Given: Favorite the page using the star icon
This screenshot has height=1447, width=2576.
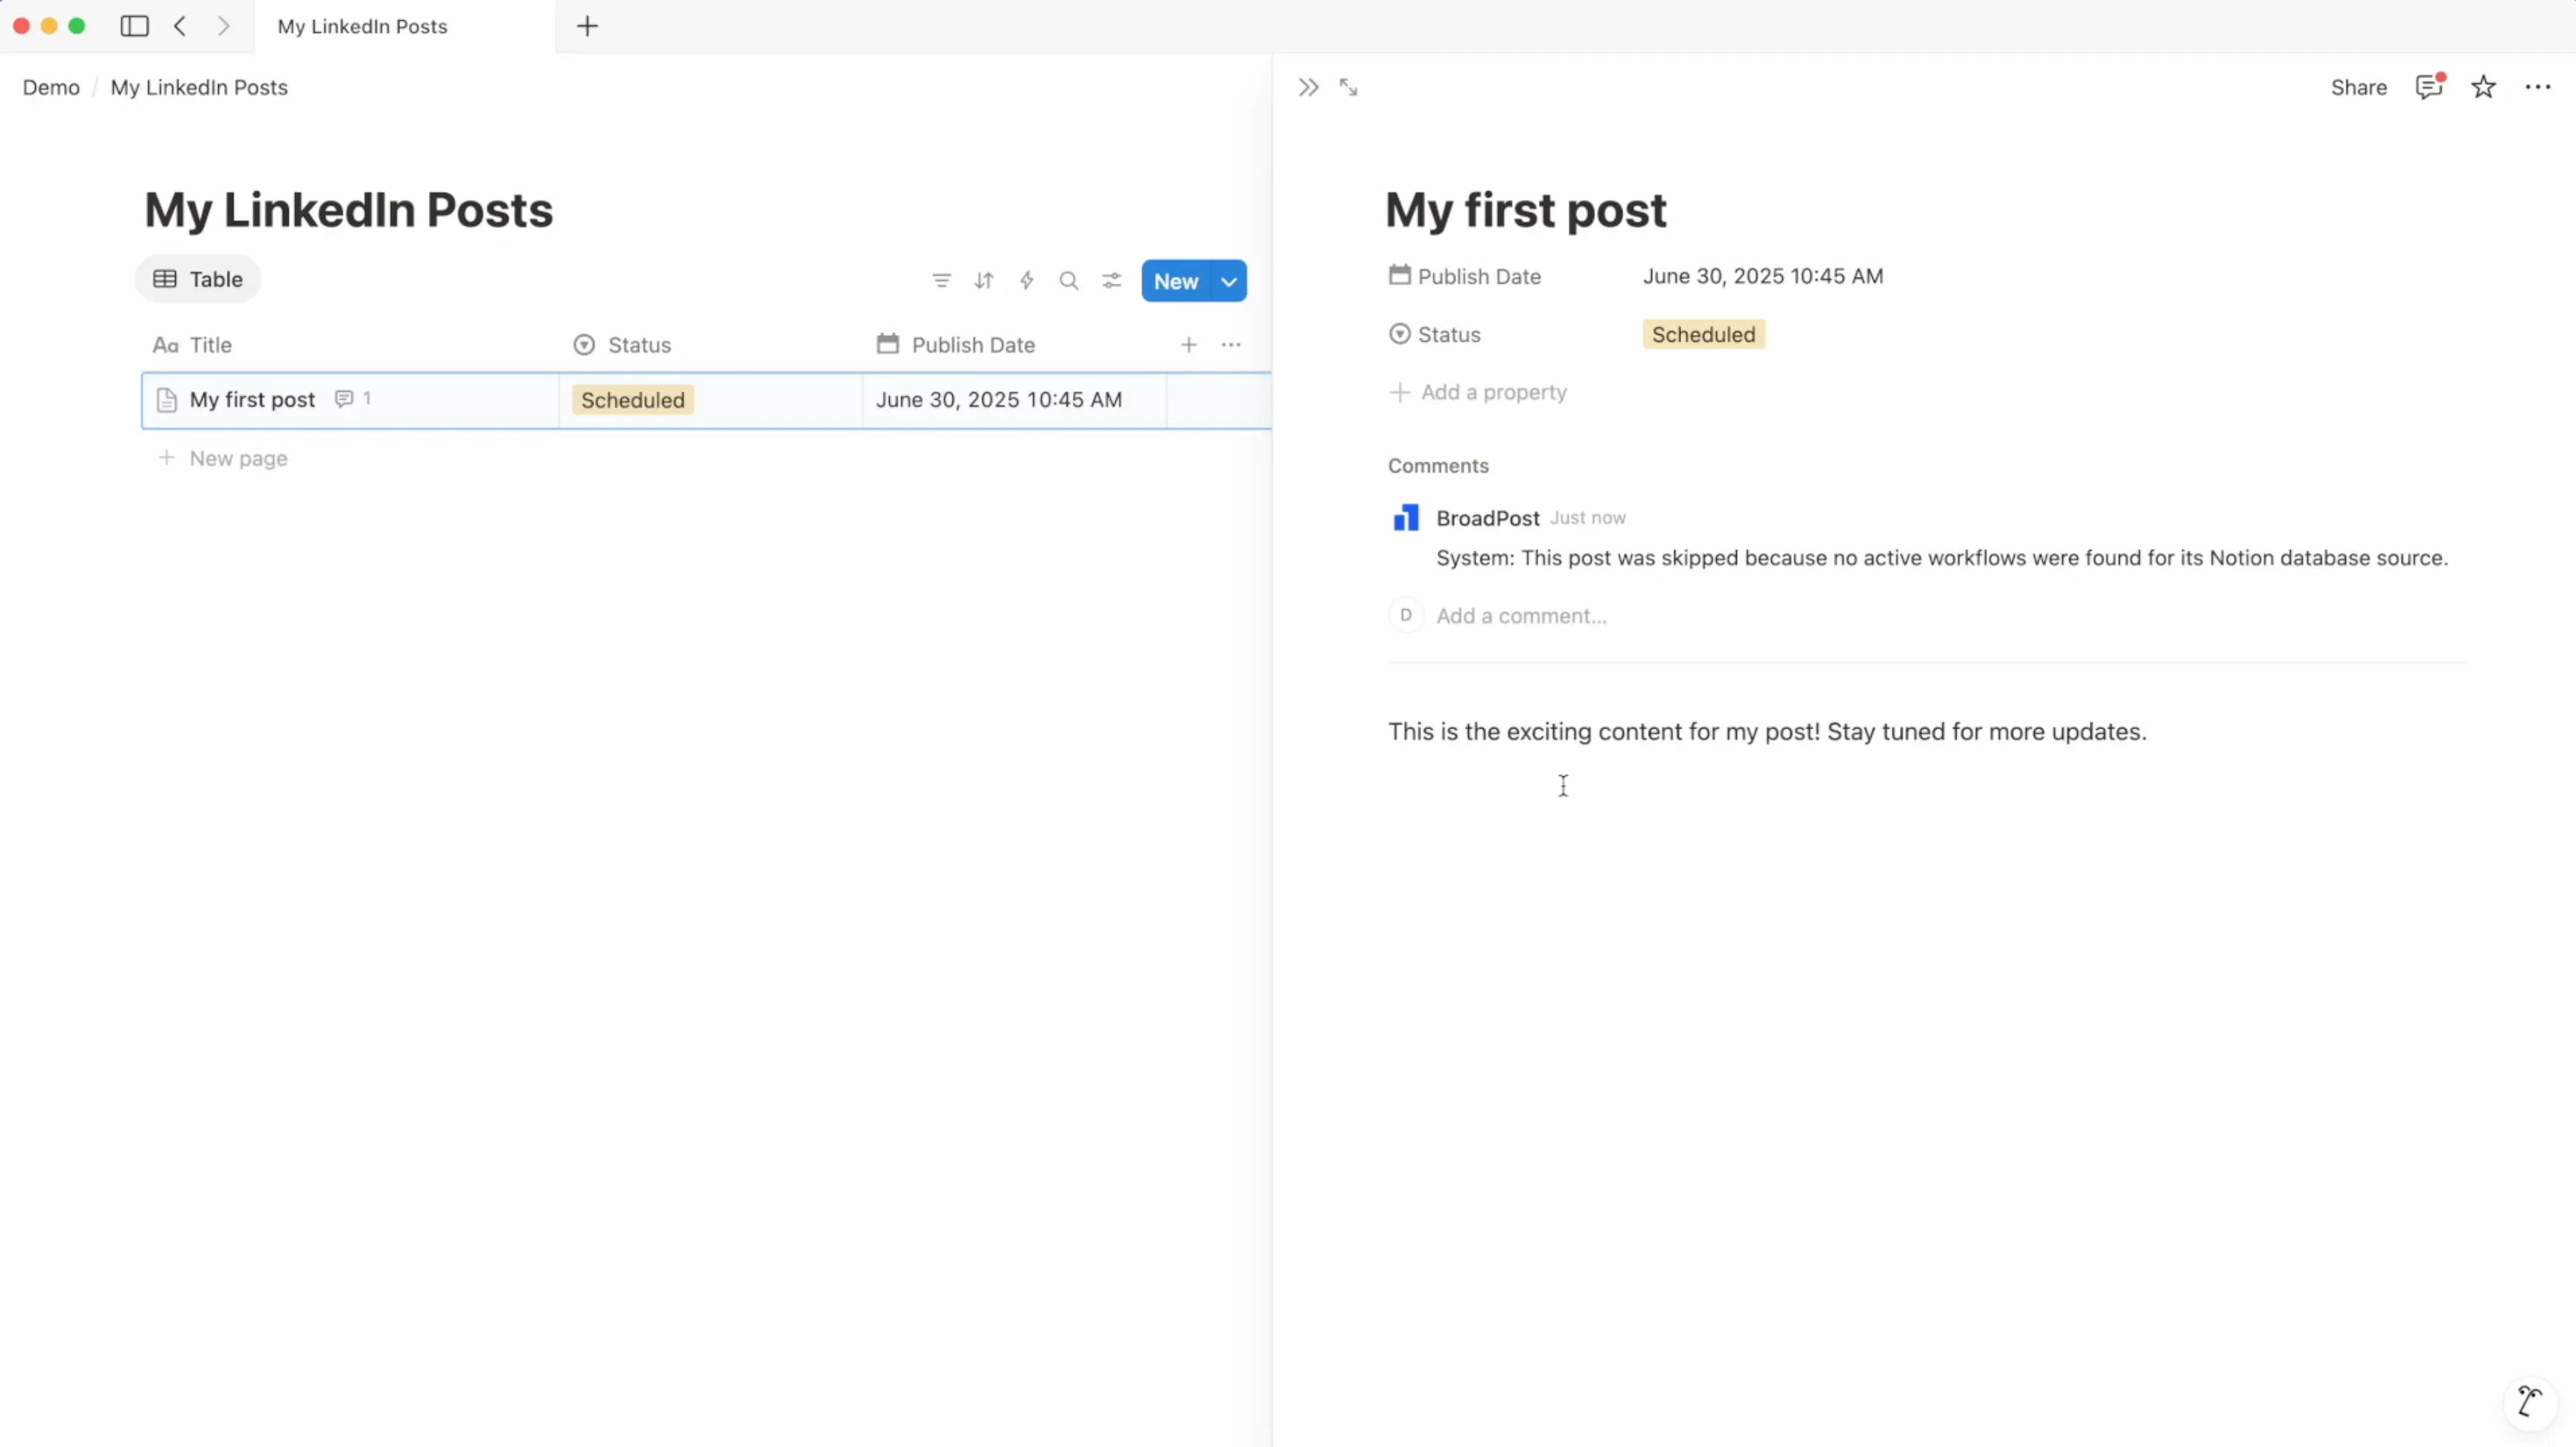Looking at the screenshot, I should tap(2484, 87).
